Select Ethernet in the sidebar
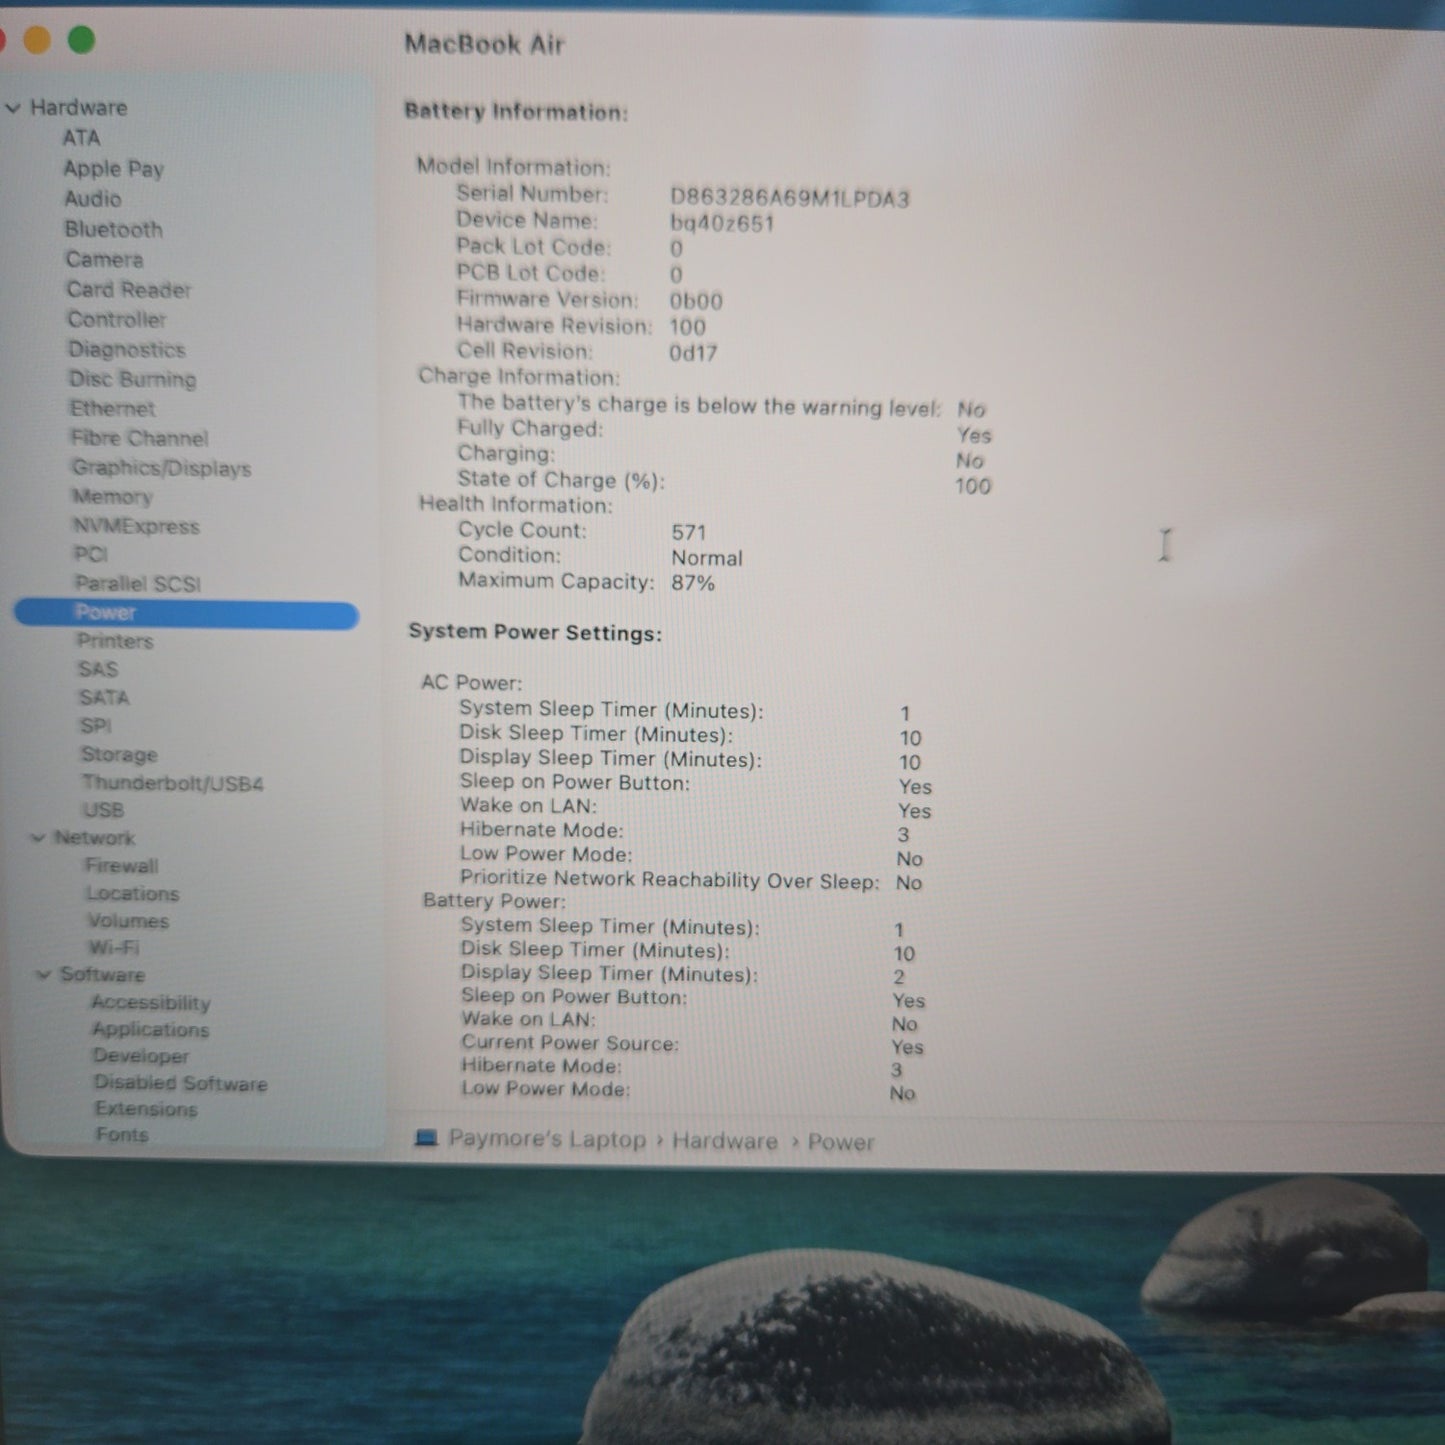The width and height of the screenshot is (1445, 1445). (x=112, y=408)
